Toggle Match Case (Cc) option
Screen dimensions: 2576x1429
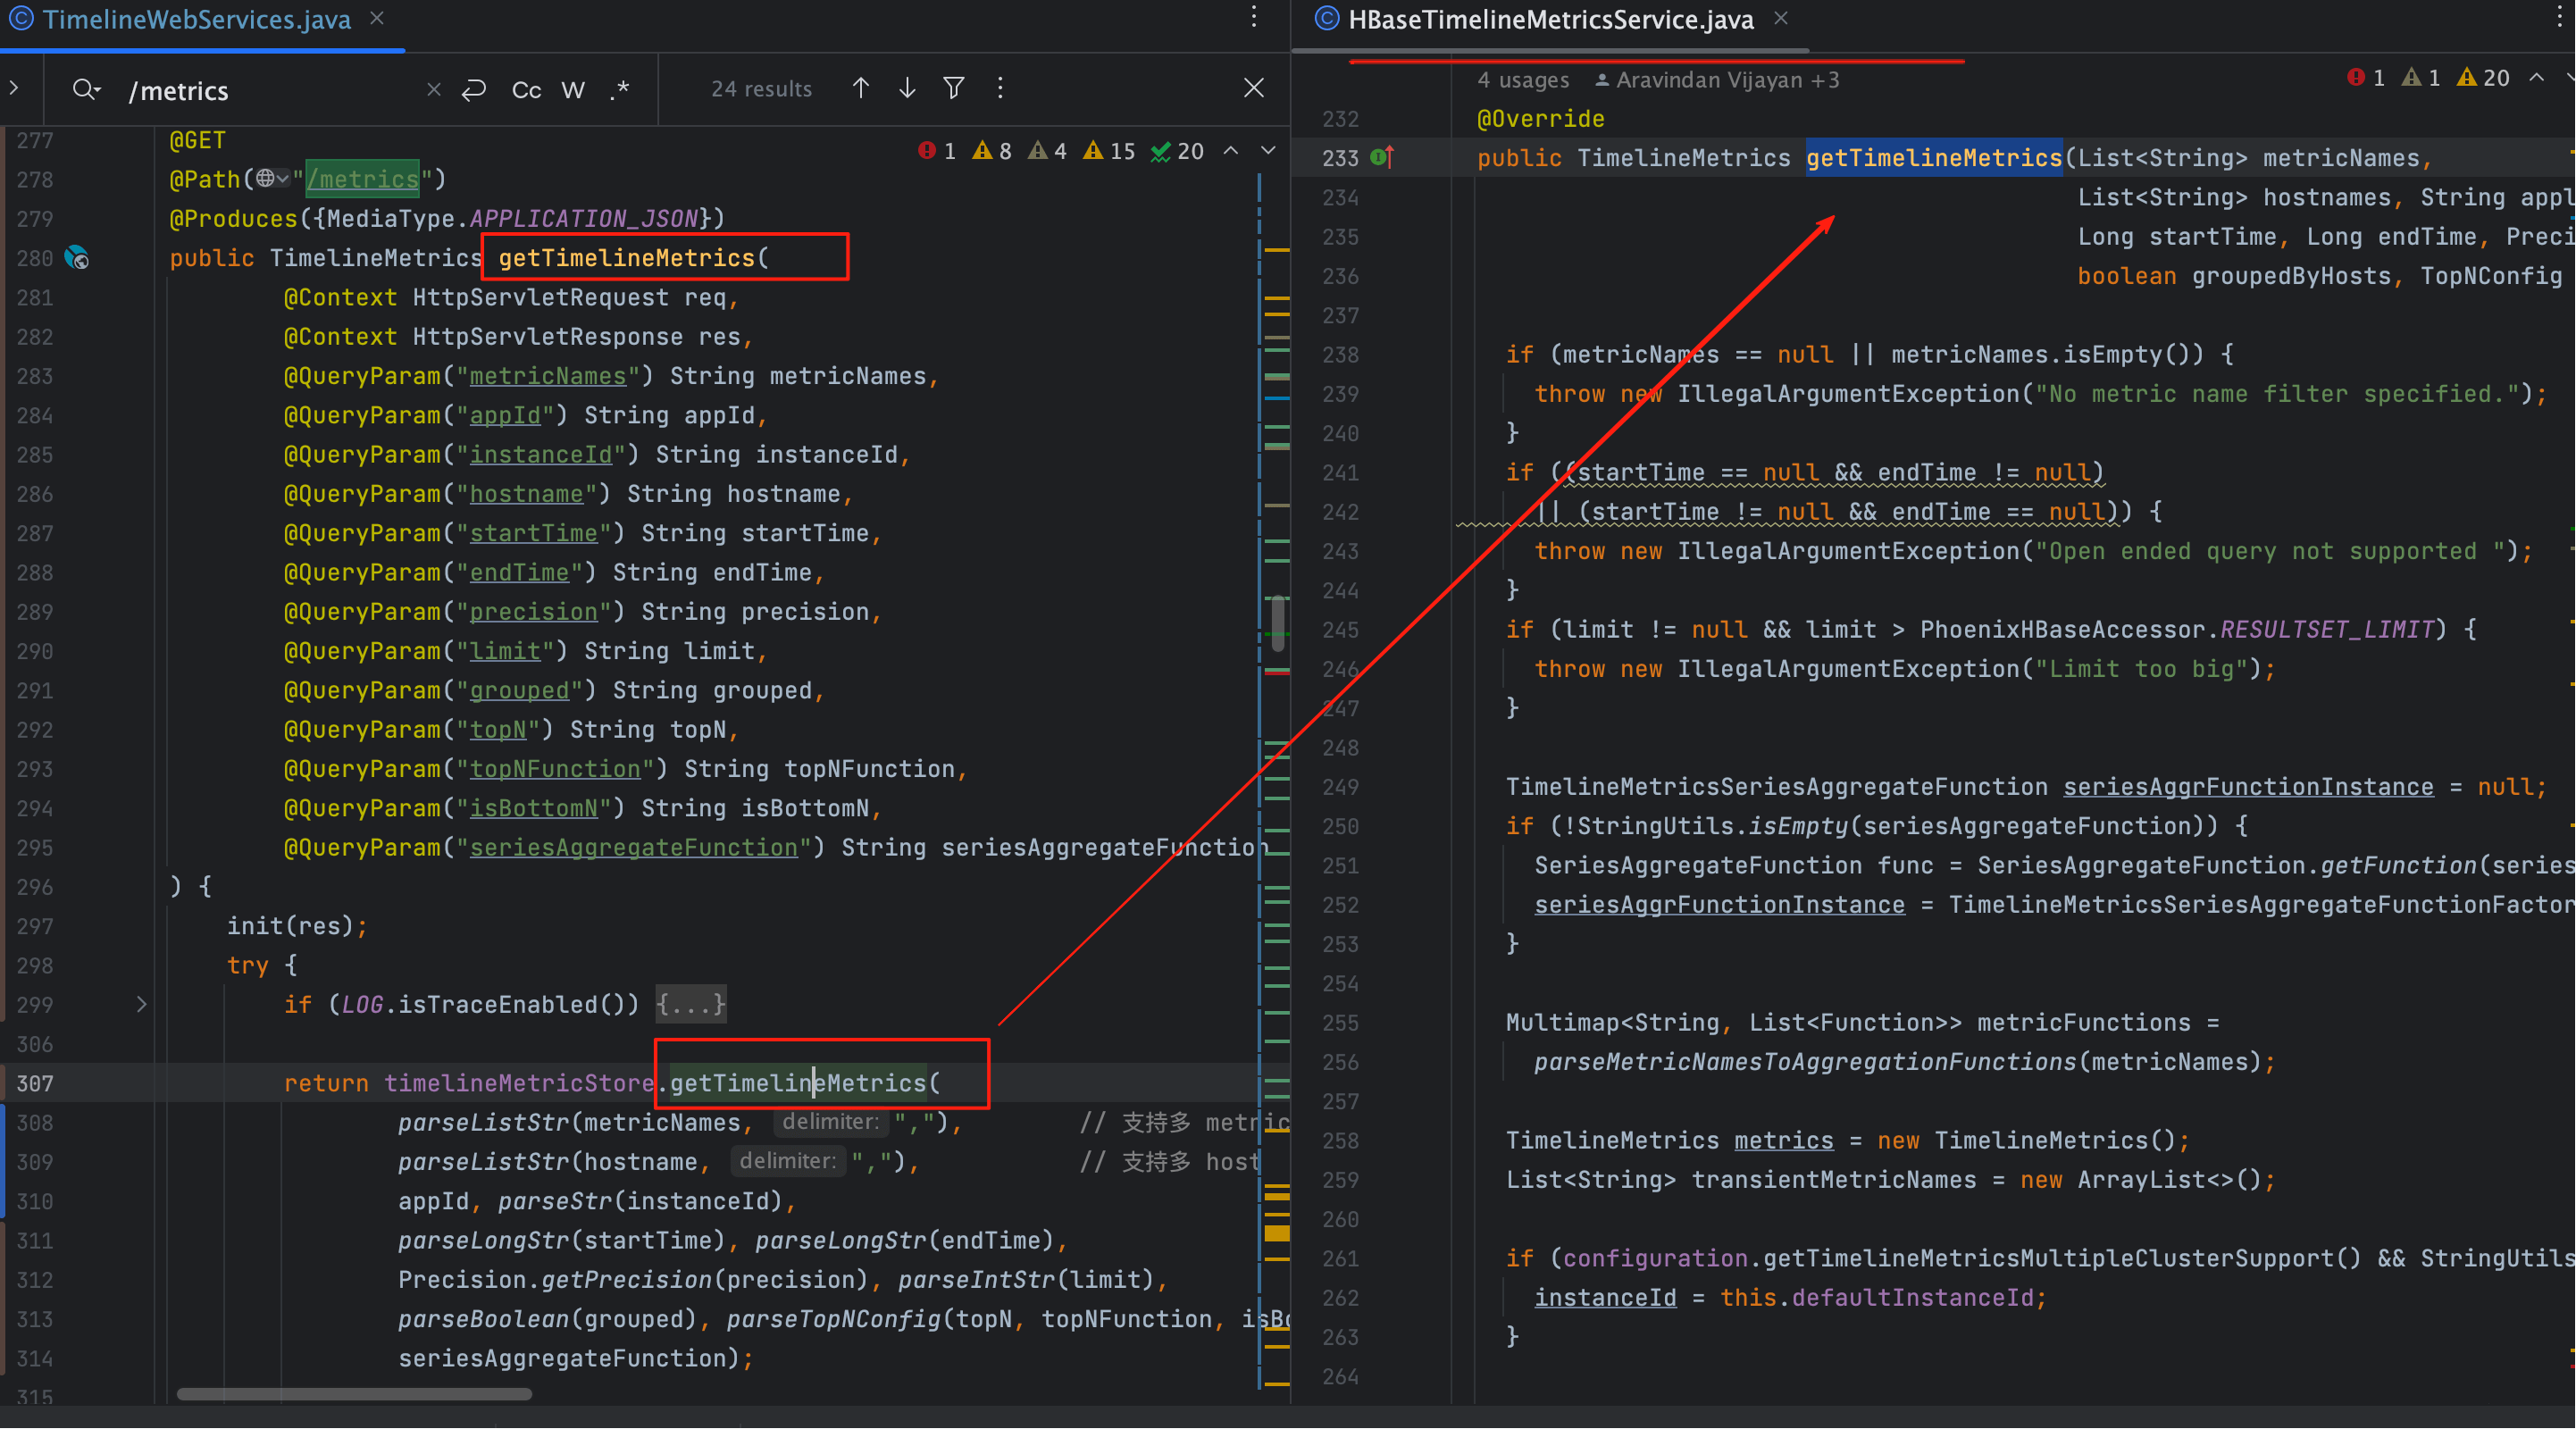coord(526,90)
